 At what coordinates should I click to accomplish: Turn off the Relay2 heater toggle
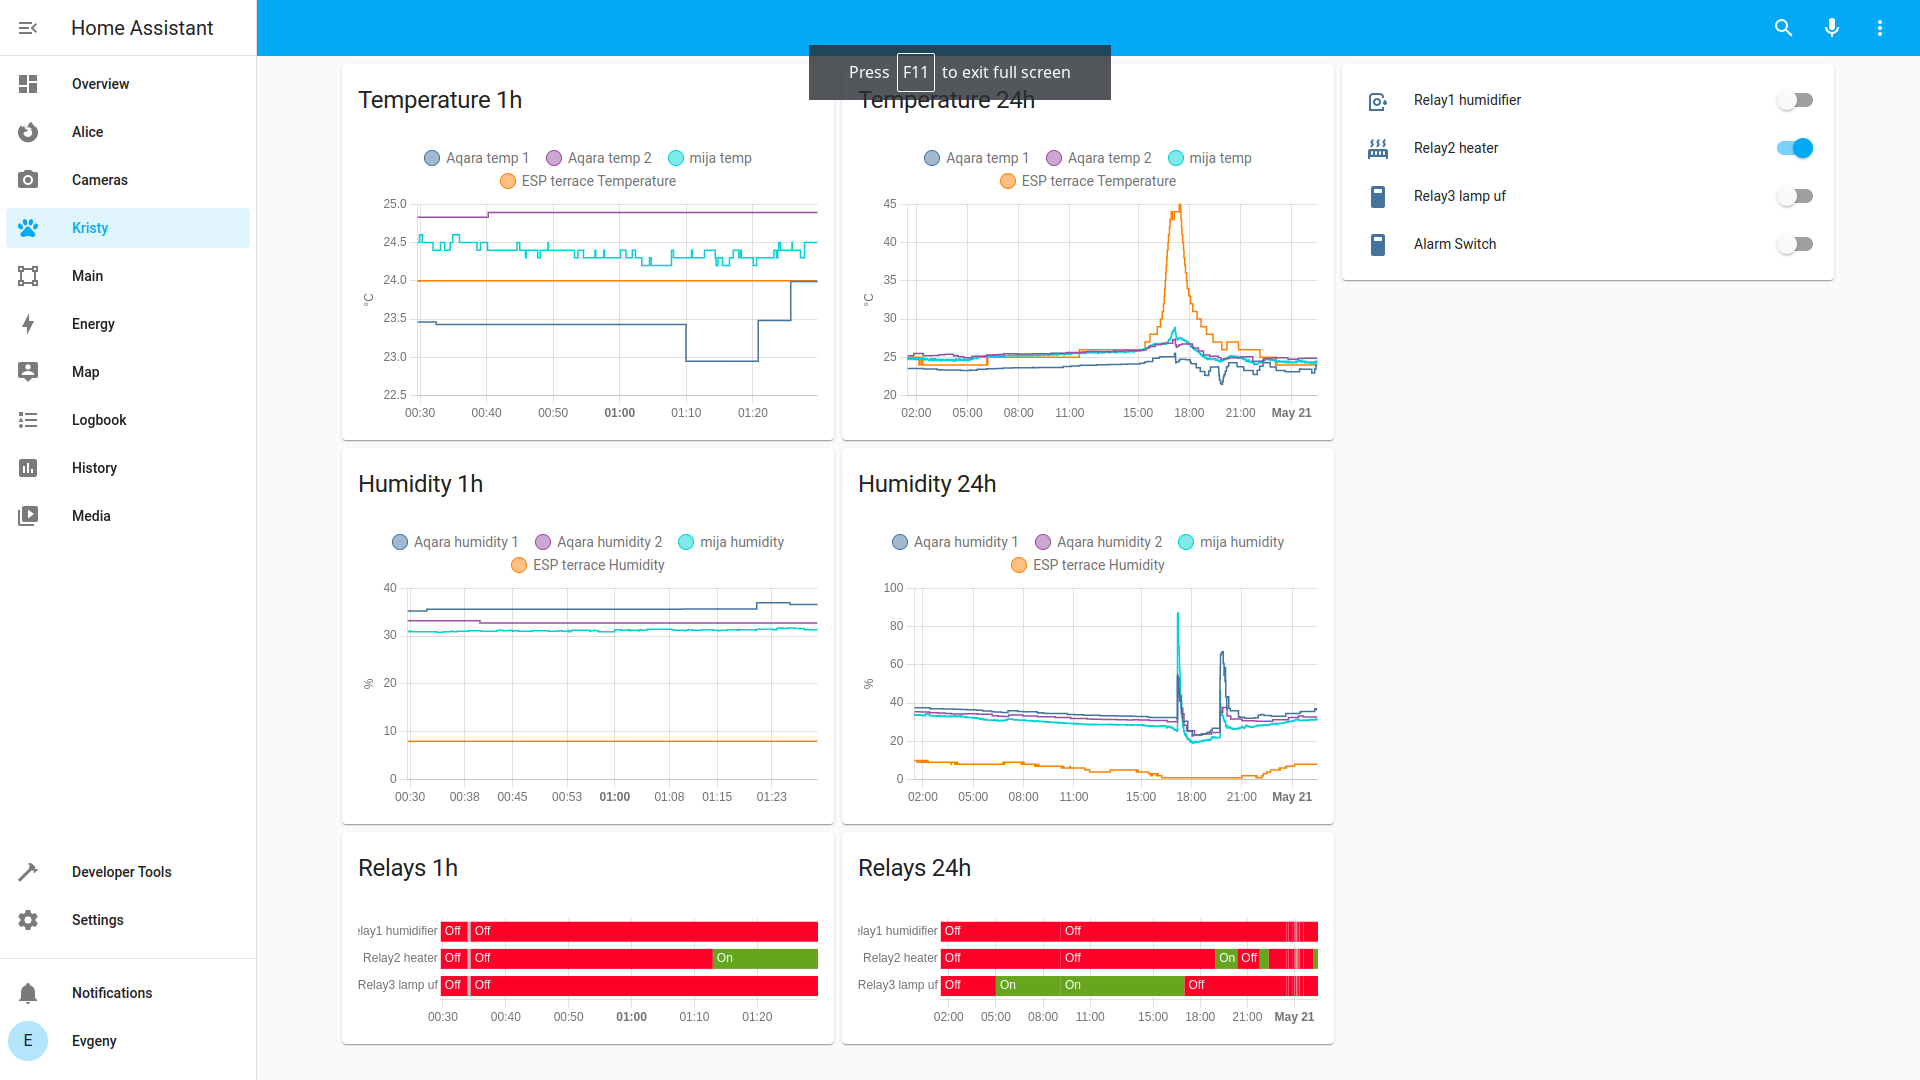coord(1794,148)
